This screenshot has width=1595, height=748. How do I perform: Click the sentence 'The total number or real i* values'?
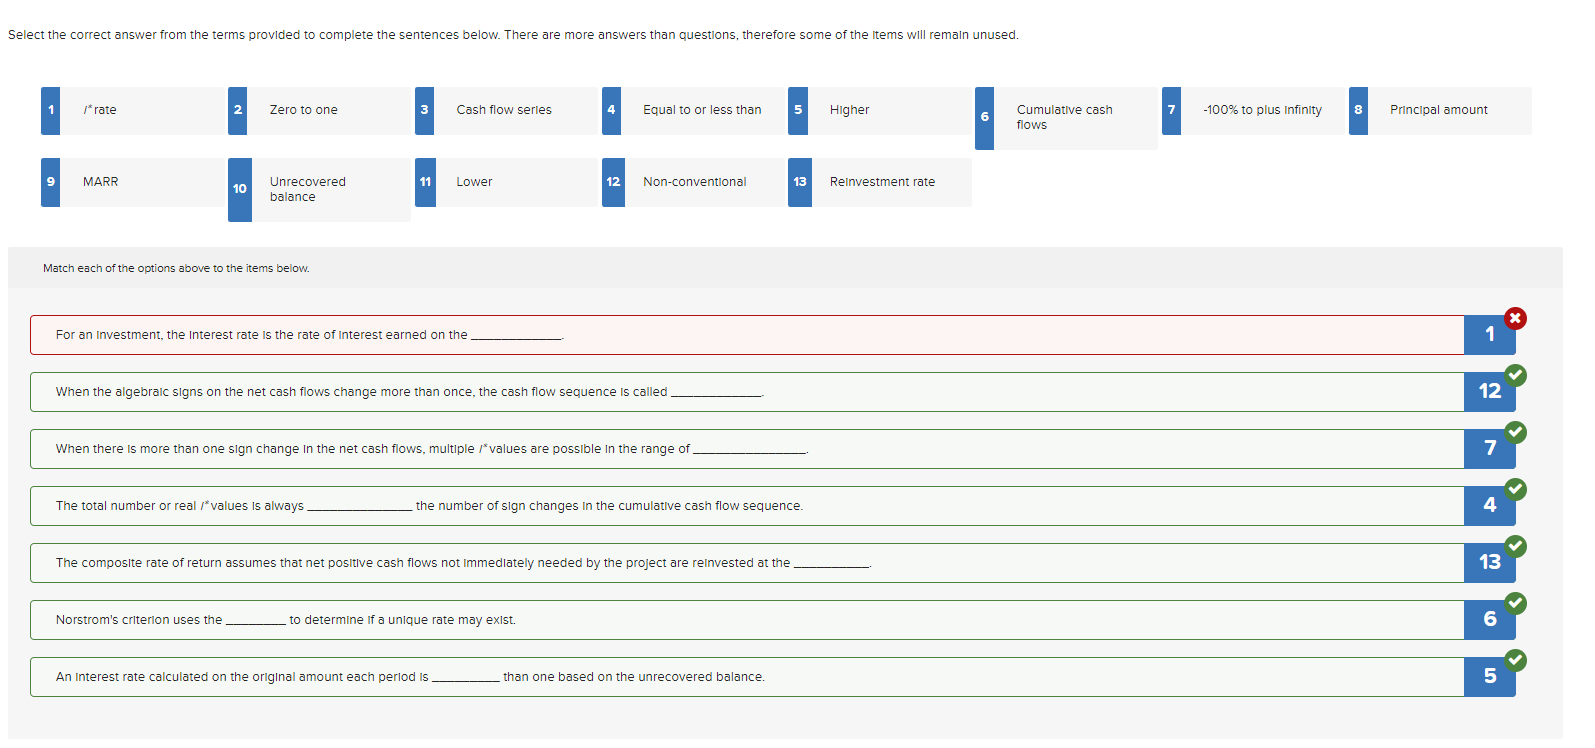(429, 506)
